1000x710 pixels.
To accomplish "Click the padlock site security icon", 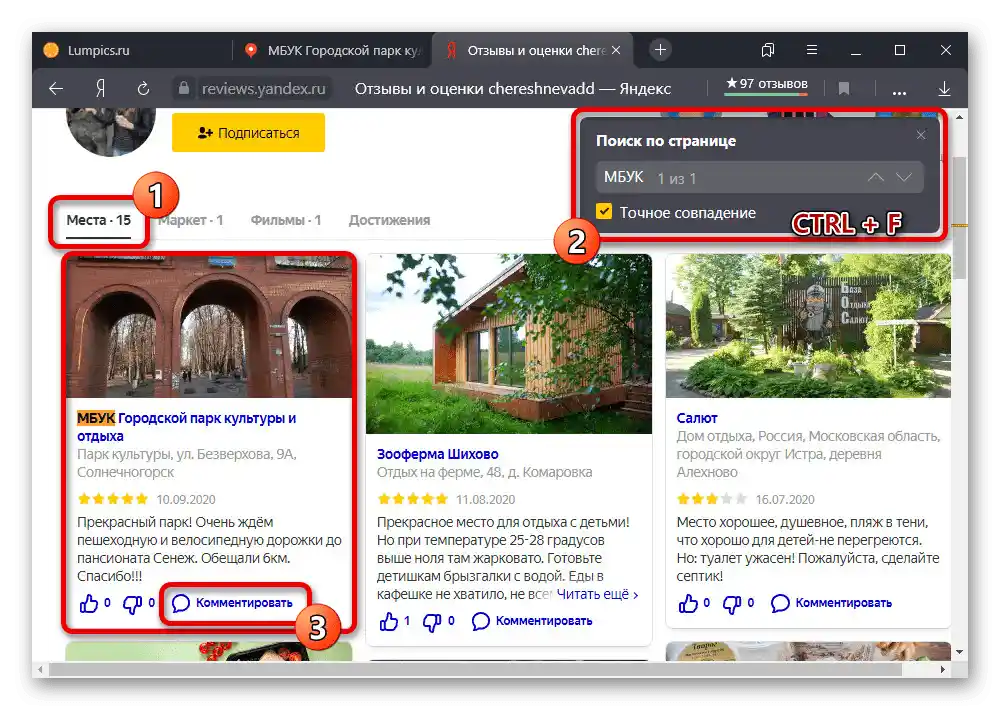I will tap(184, 88).
